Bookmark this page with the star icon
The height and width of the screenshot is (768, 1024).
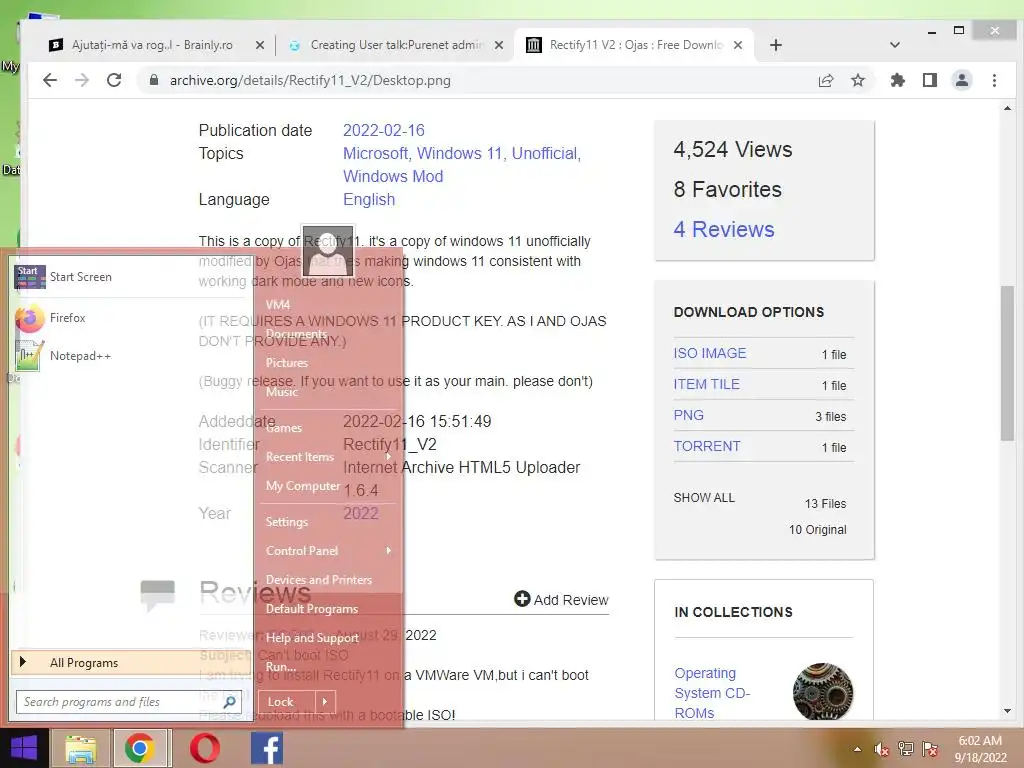coord(858,80)
